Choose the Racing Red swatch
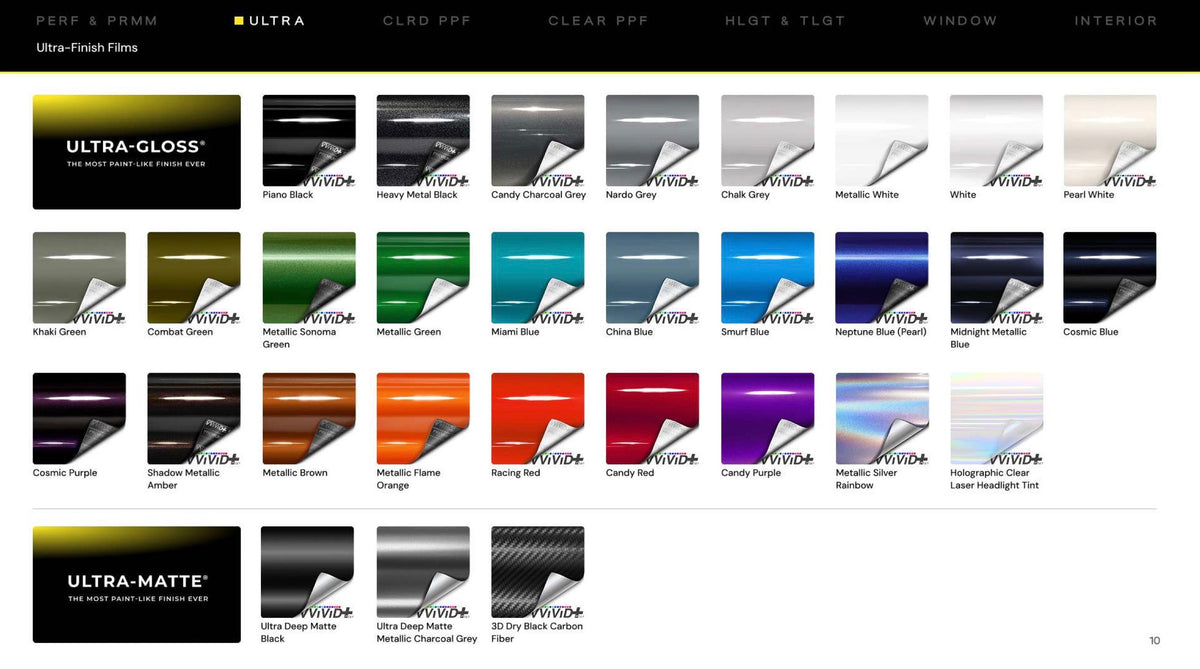Image resolution: width=1200 pixels, height=669 pixels. [538, 419]
